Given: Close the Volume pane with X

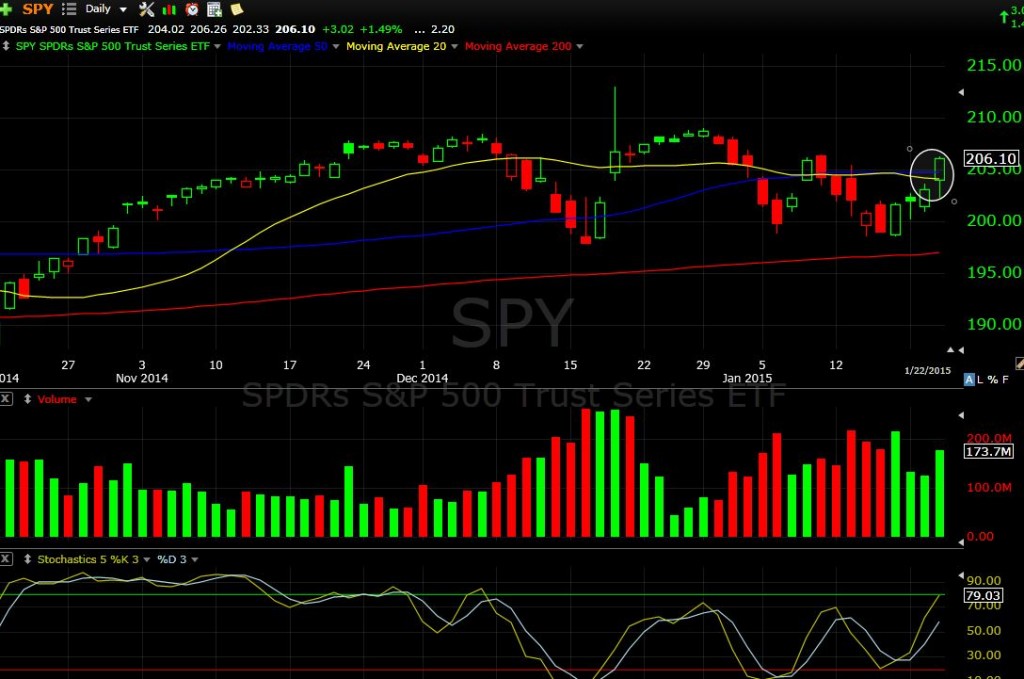Looking at the screenshot, I should [5, 399].
